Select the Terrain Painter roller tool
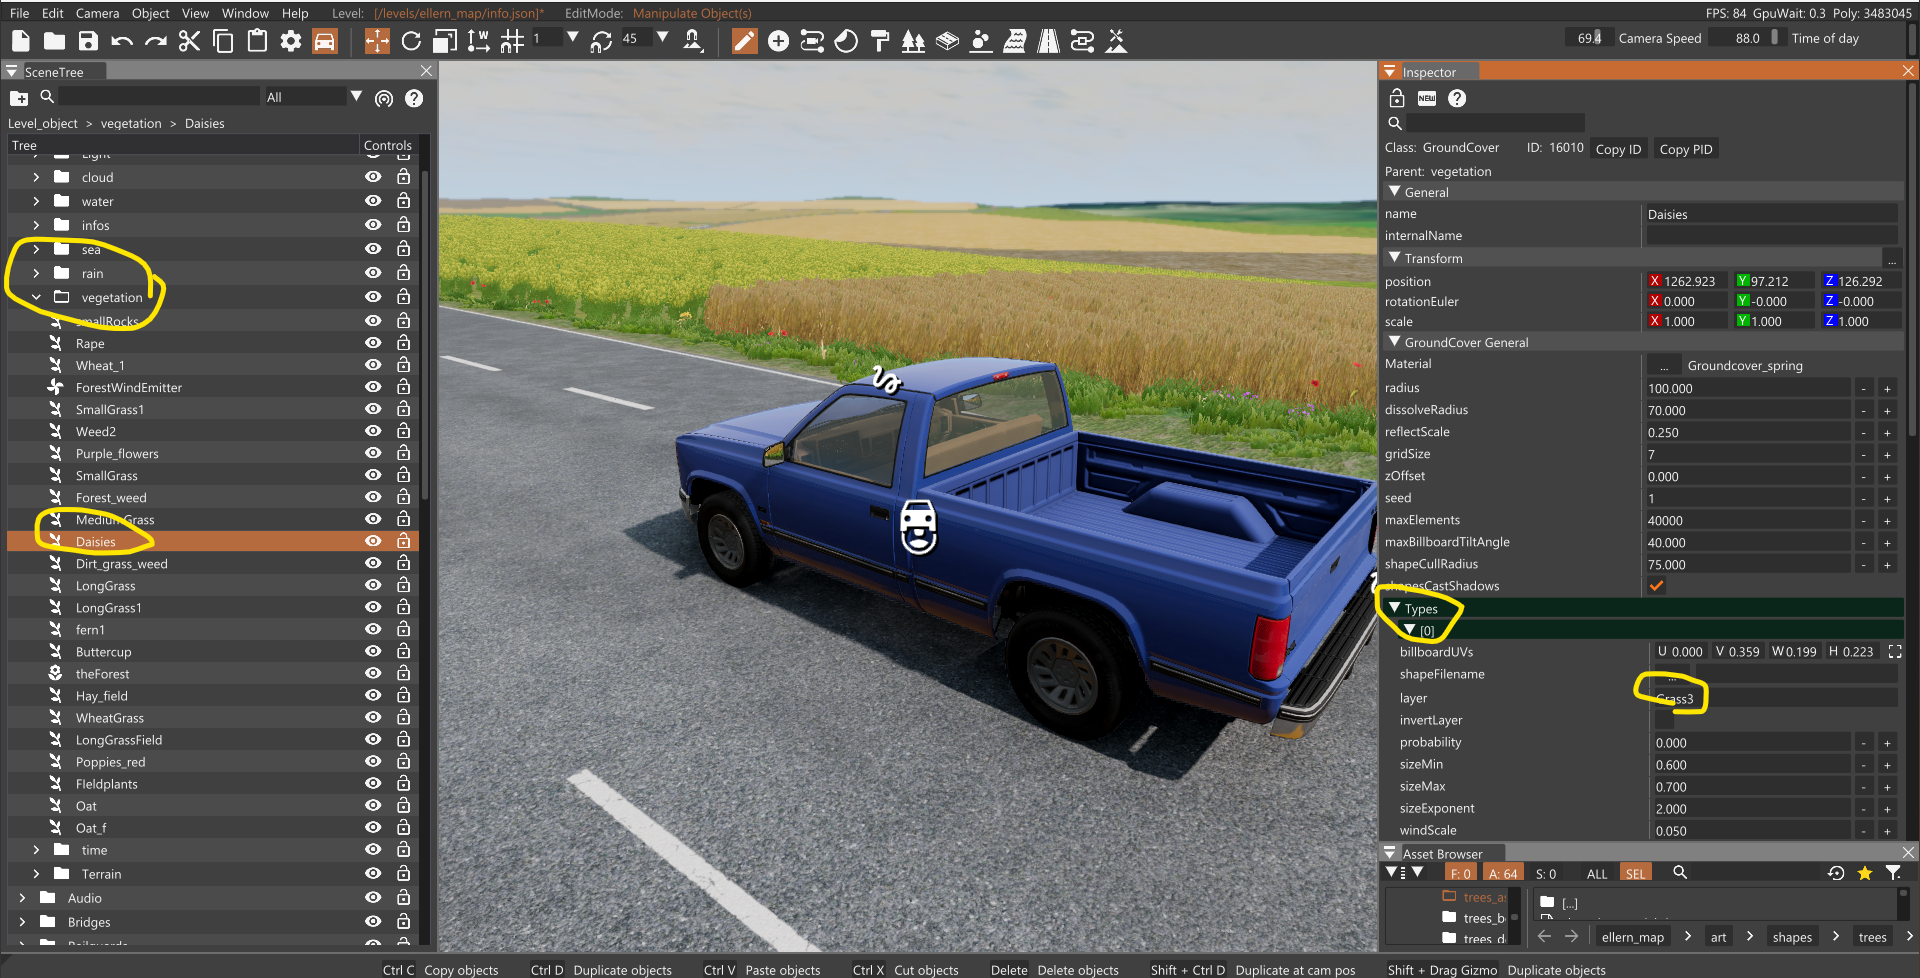Screen dimensions: 1920x978 click(x=880, y=41)
